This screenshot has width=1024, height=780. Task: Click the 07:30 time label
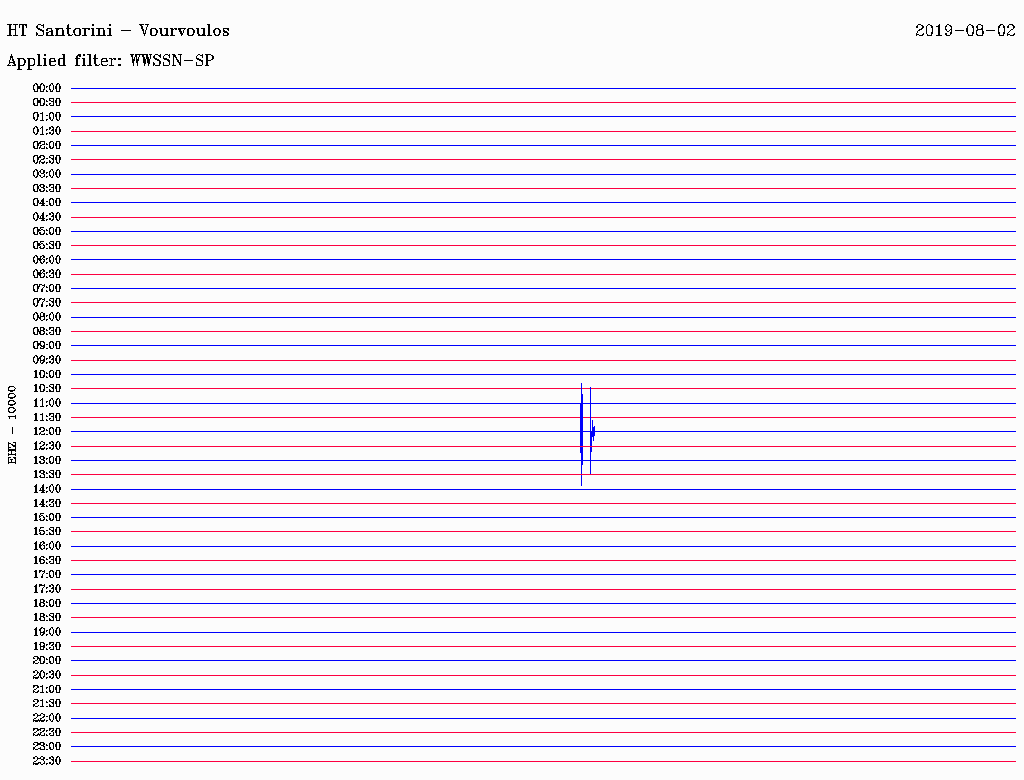click(47, 303)
